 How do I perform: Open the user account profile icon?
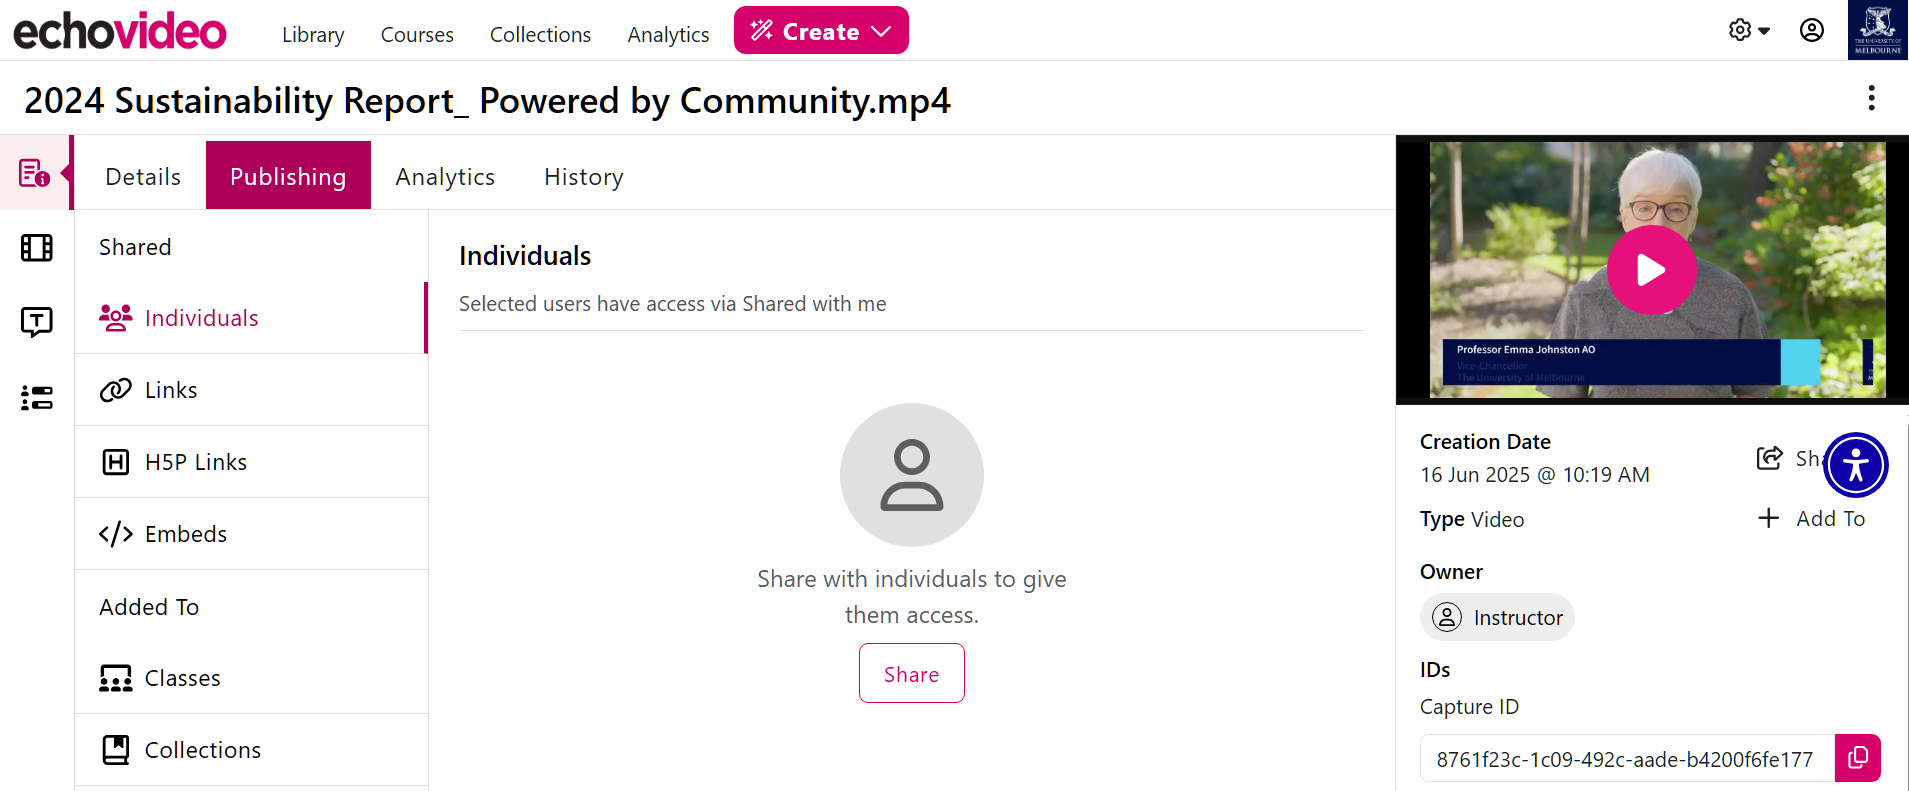tap(1811, 30)
